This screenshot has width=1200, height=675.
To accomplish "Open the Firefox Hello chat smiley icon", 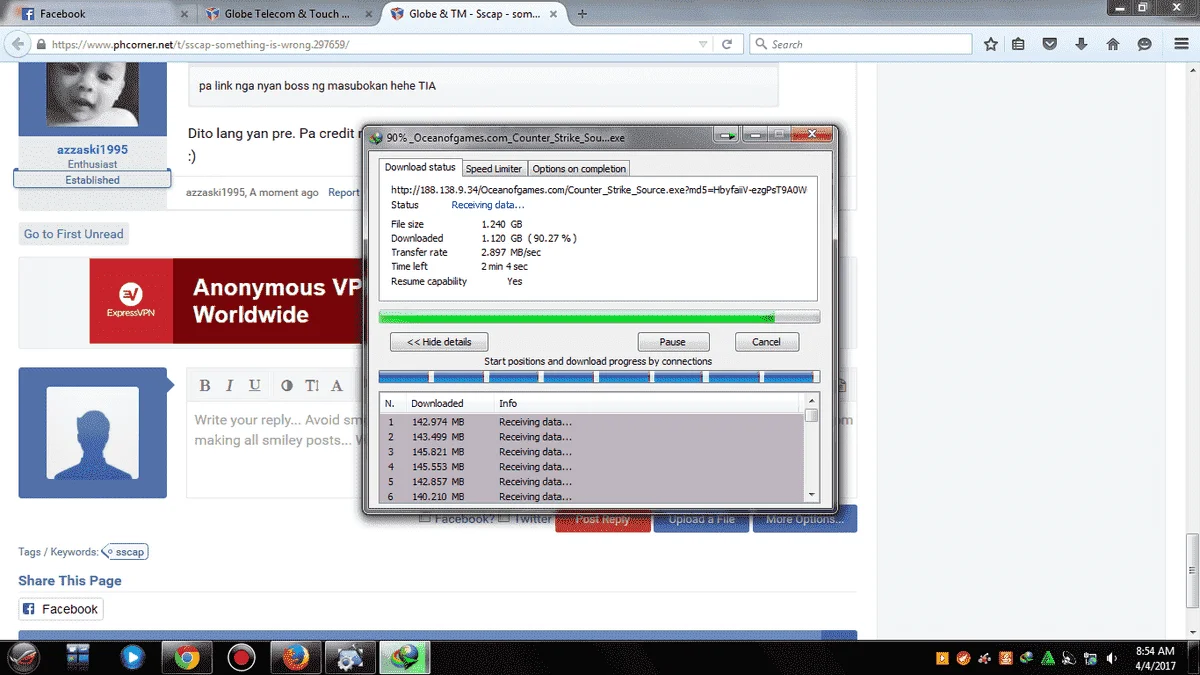I will pos(1145,44).
